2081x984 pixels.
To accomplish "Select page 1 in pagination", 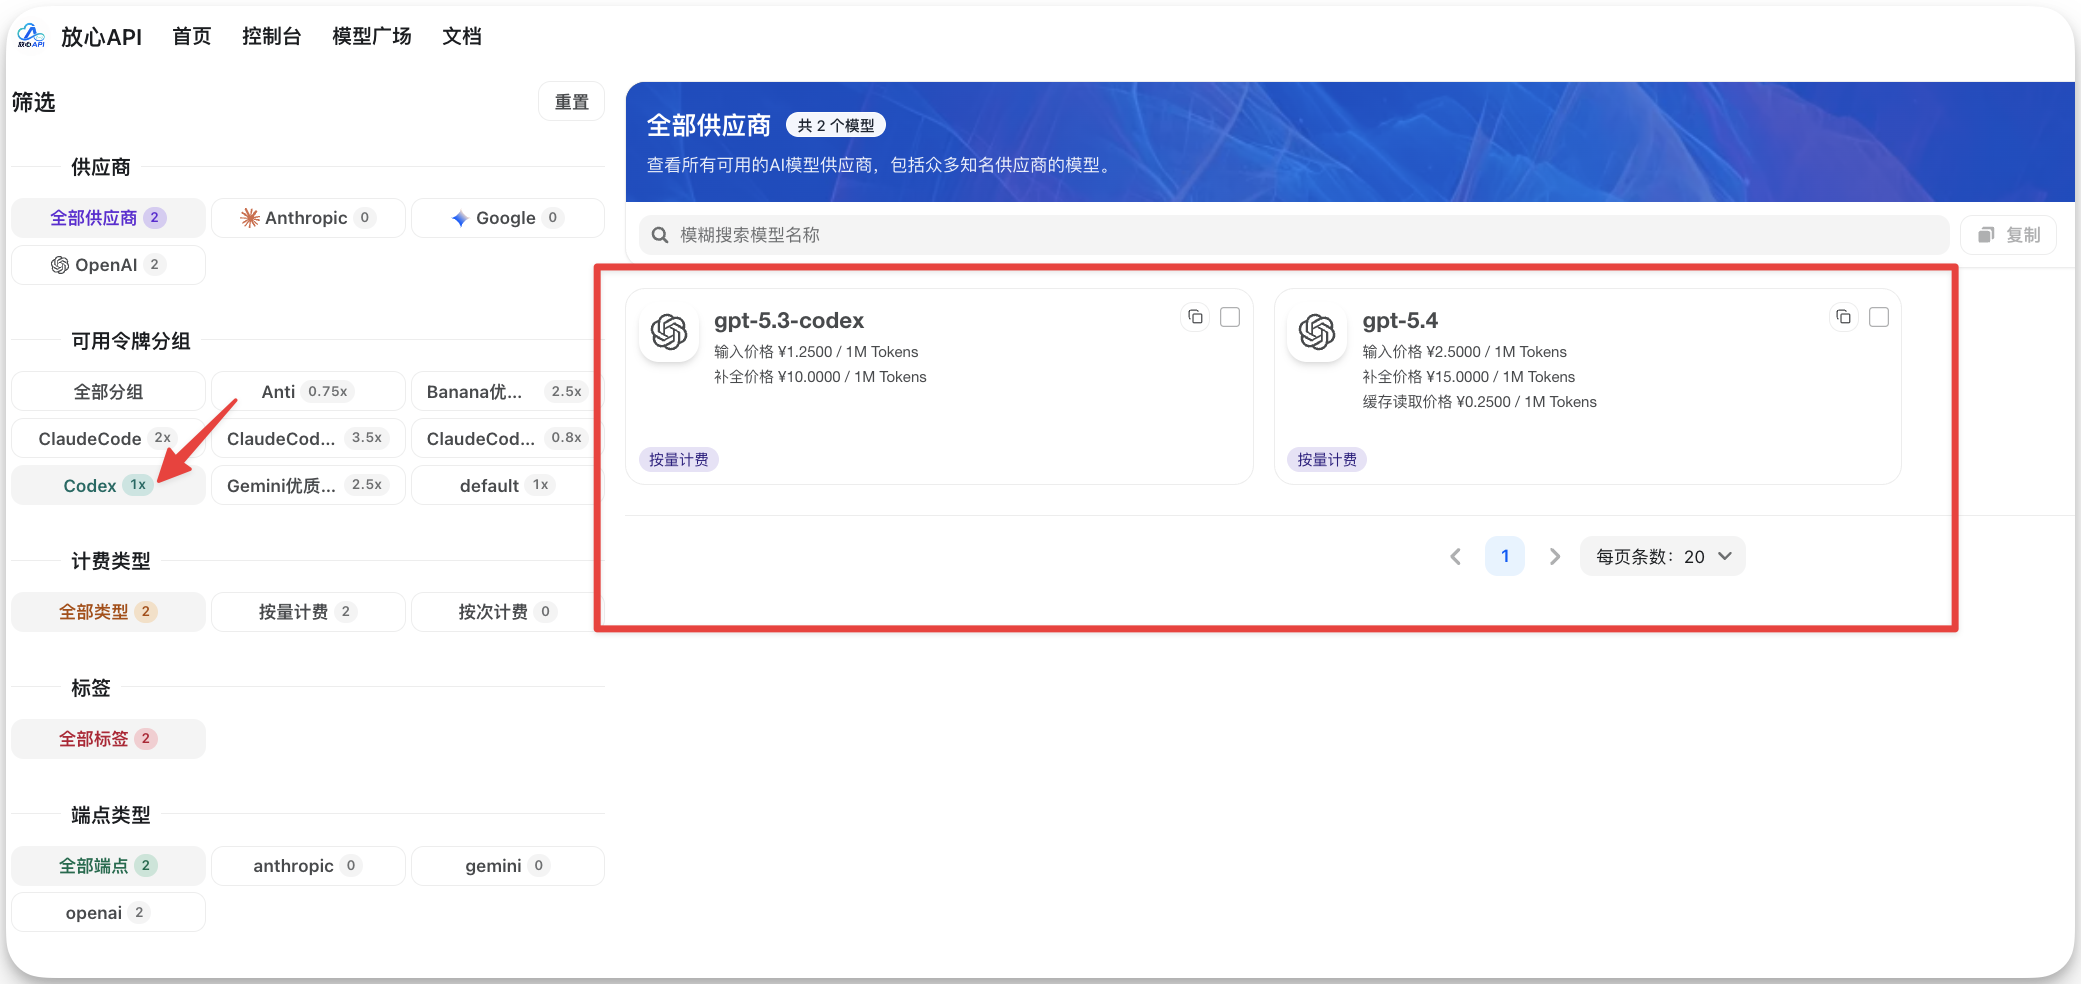I will pos(1505,557).
